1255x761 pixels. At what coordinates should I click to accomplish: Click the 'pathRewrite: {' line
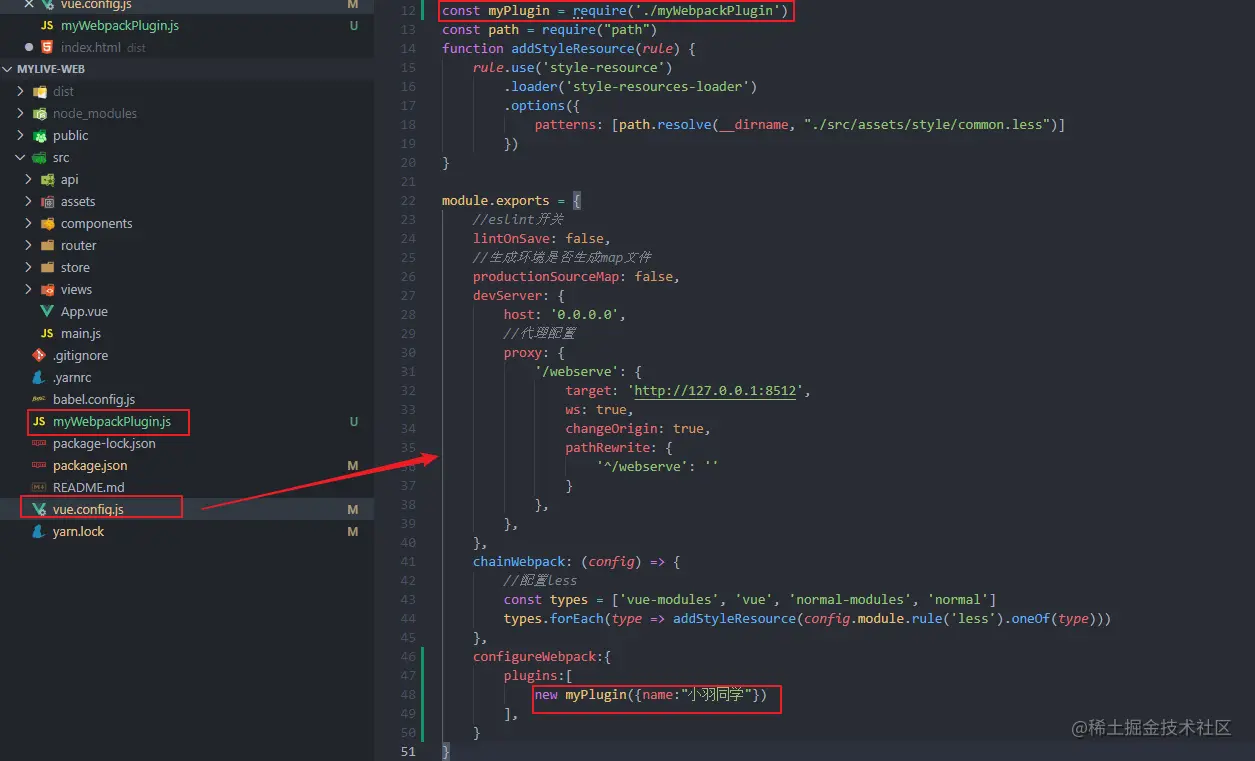point(619,447)
